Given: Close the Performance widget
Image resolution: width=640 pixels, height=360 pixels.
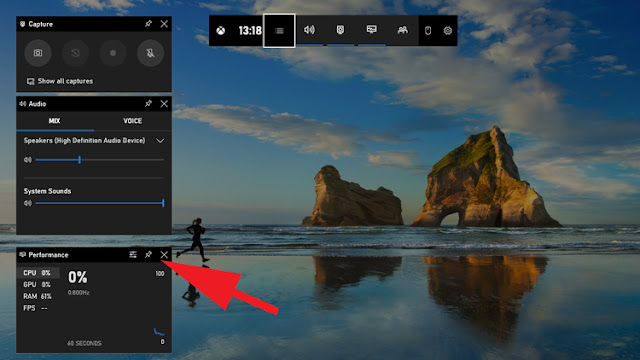Looking at the screenshot, I should point(164,255).
